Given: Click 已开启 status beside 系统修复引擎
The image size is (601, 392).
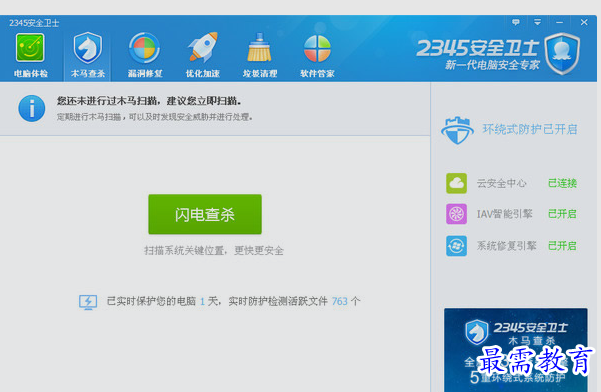Looking at the screenshot, I should click(x=562, y=246).
